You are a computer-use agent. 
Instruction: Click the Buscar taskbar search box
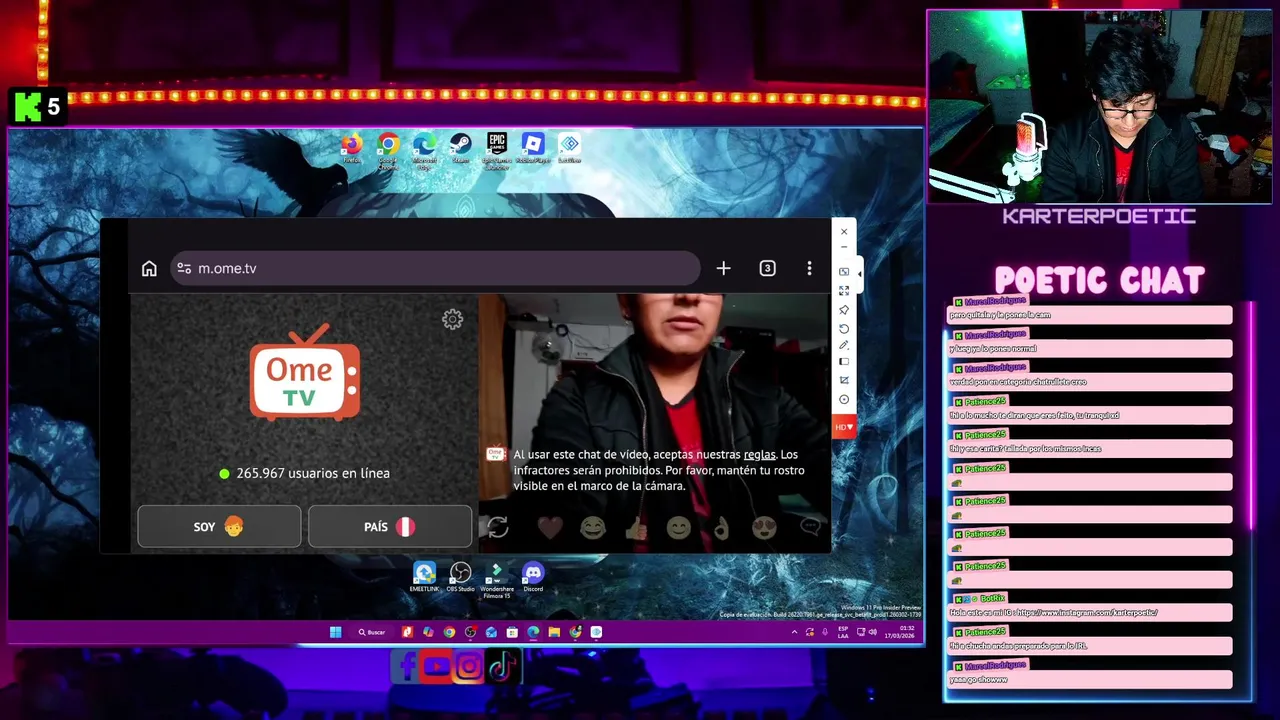pyautogui.click(x=372, y=632)
